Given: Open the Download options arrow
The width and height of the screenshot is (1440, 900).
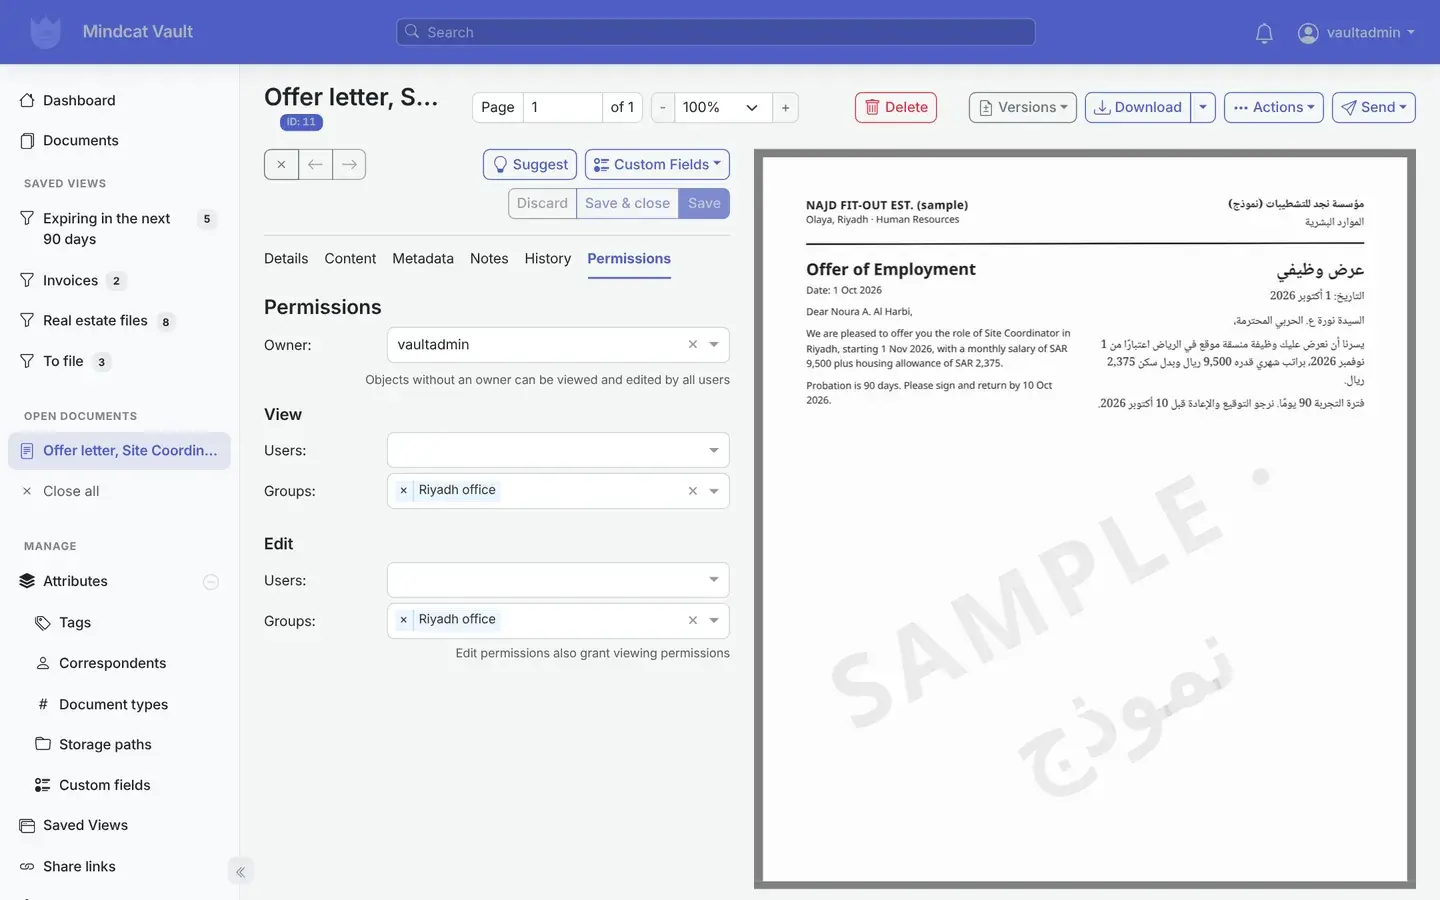Looking at the screenshot, I should [1203, 107].
